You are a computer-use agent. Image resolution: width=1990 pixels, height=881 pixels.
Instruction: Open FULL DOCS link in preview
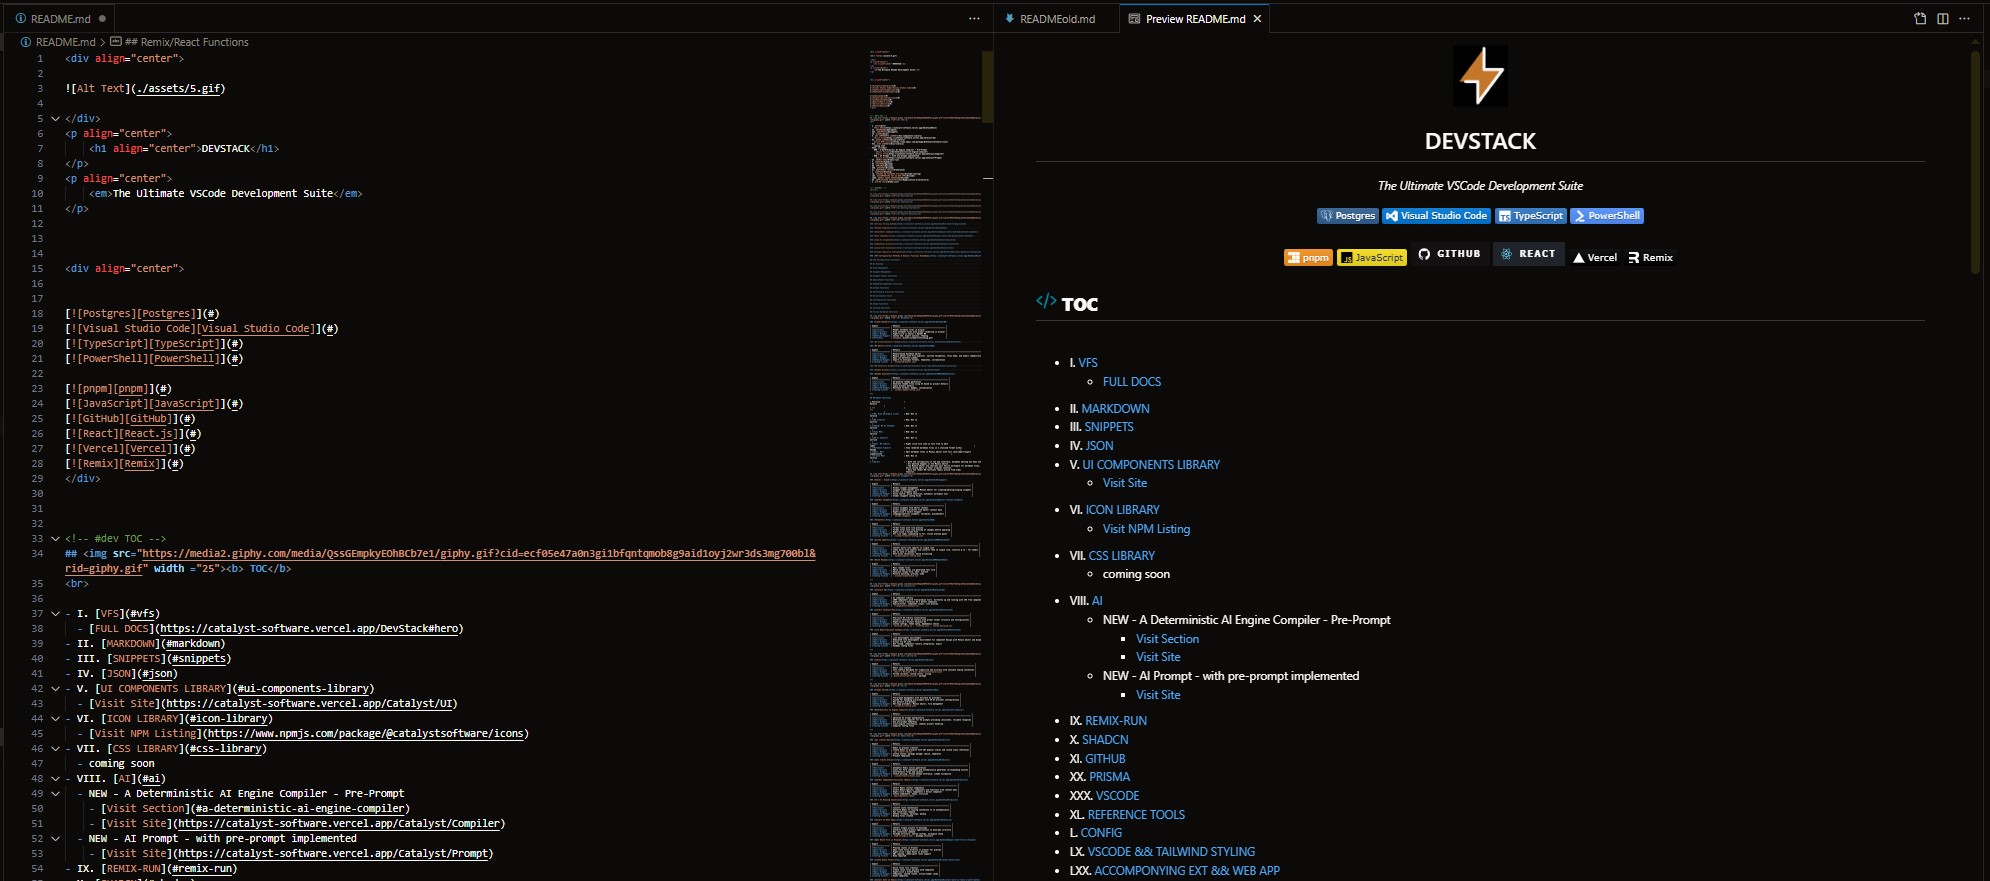(1132, 382)
